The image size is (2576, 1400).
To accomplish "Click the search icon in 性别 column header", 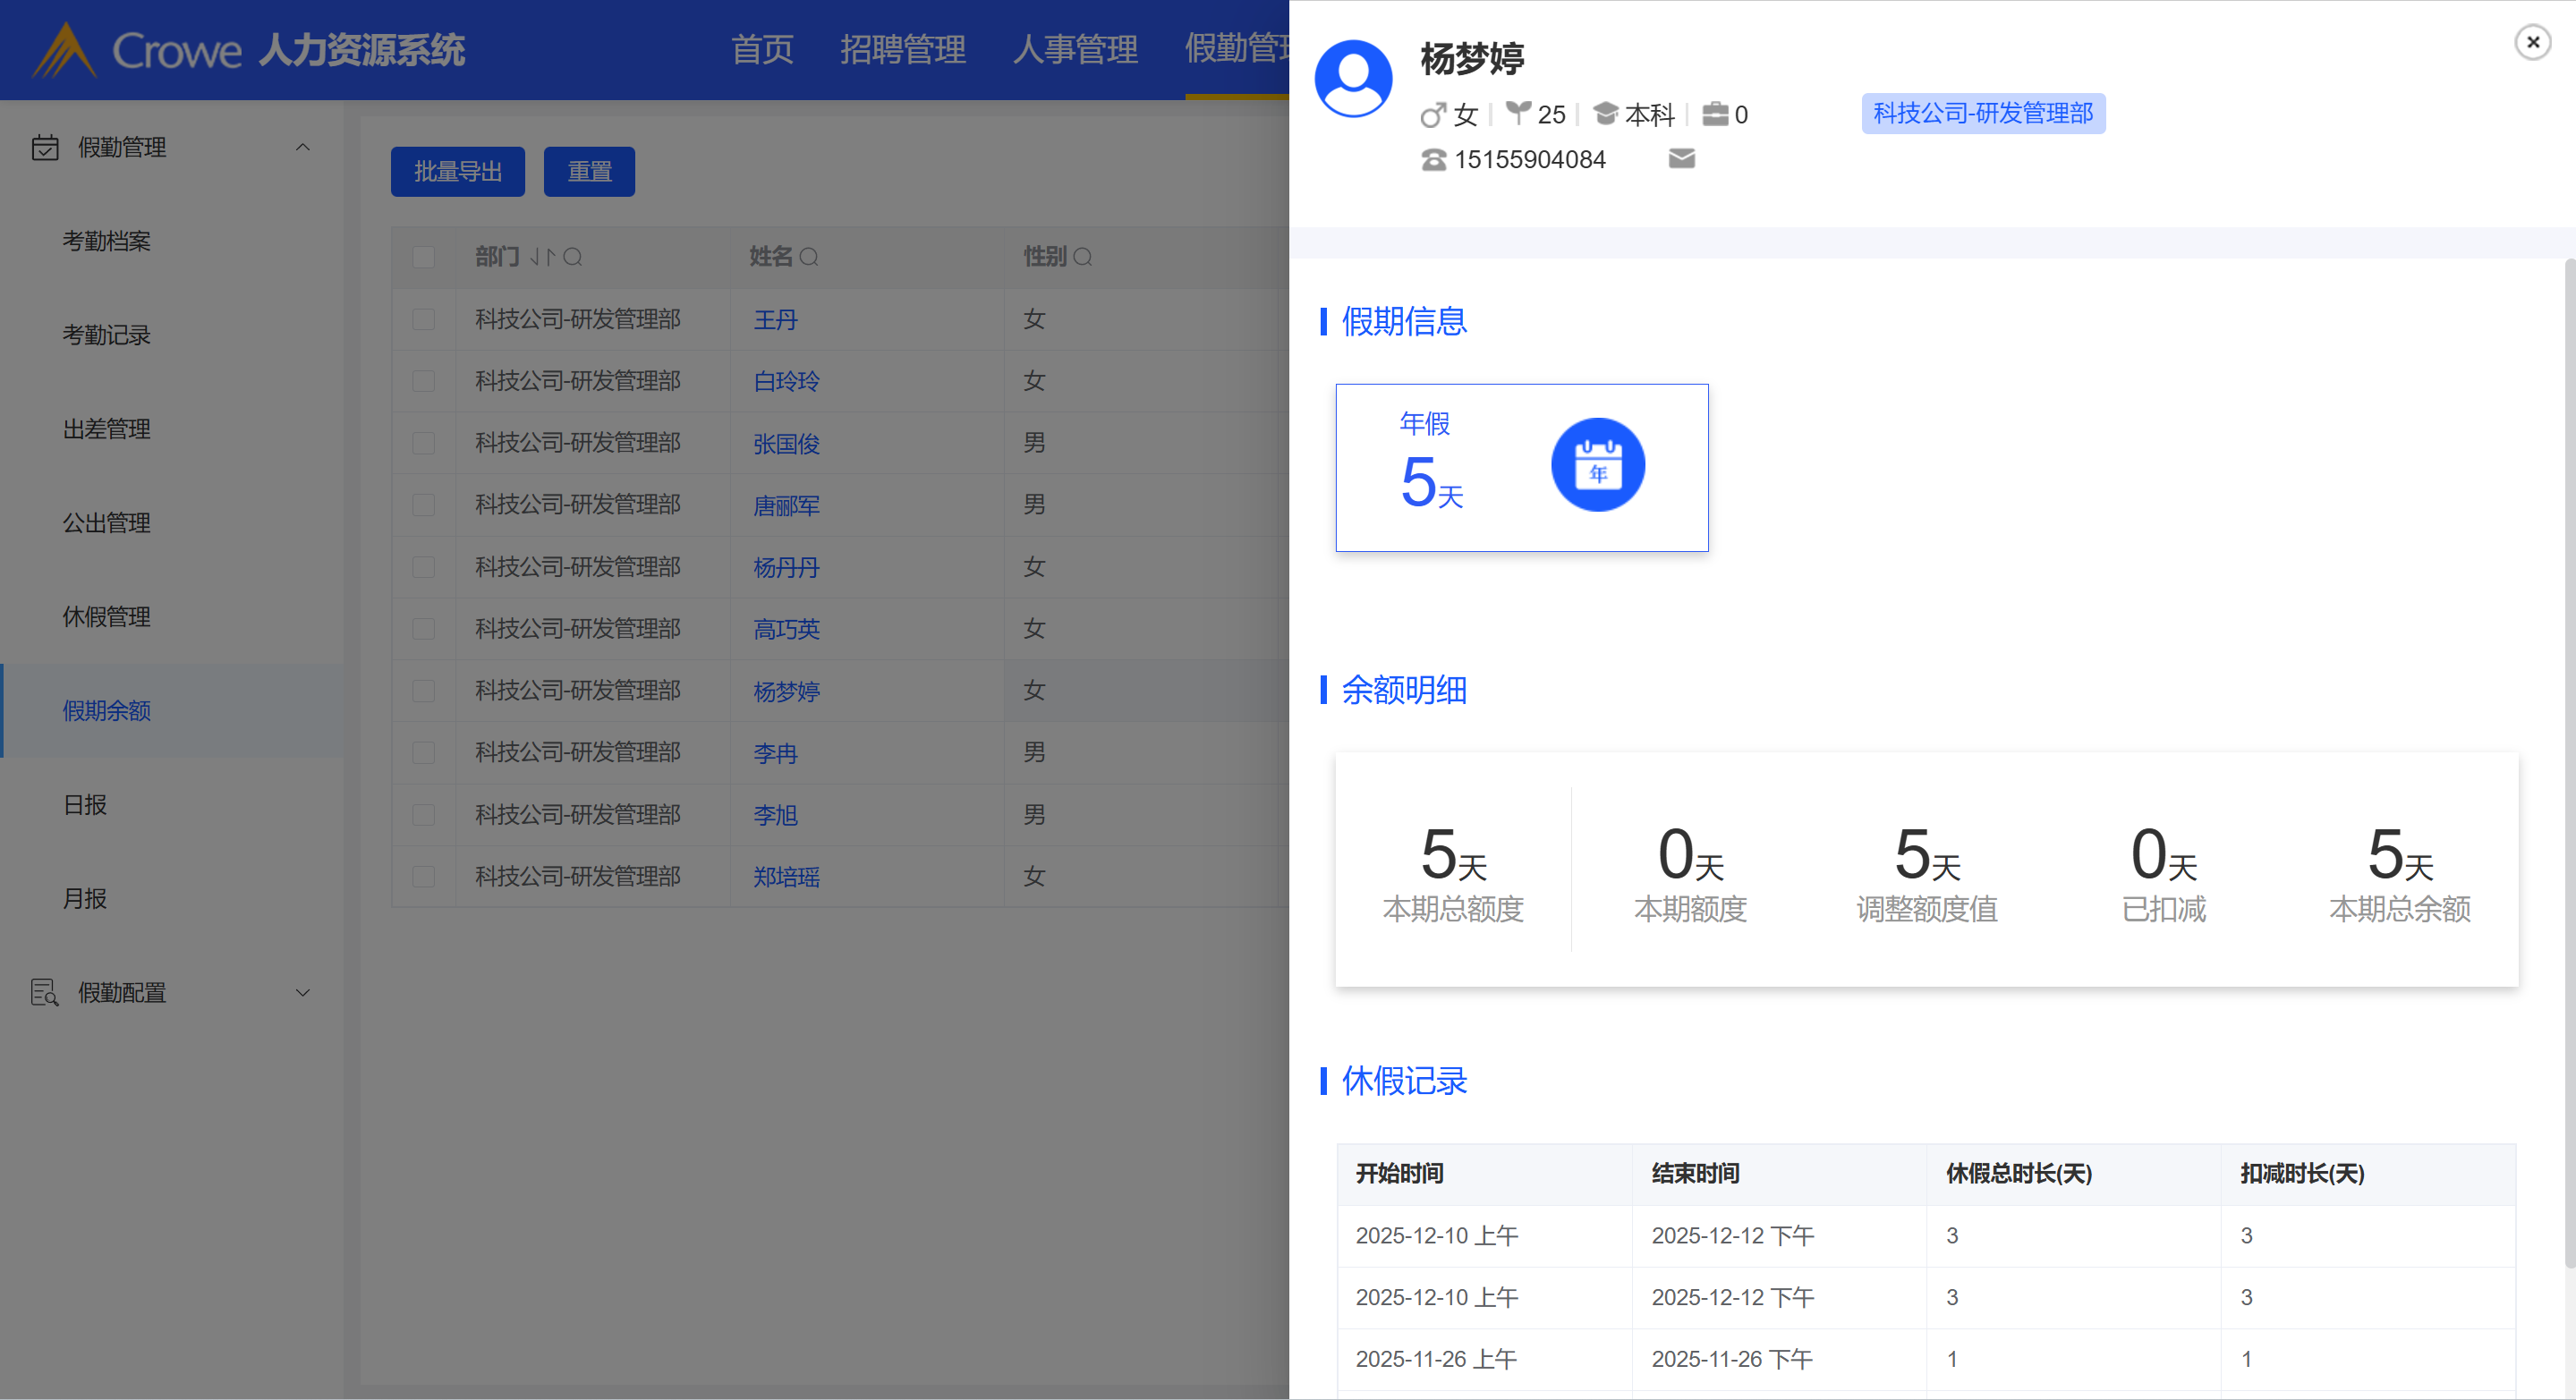I will 1082,258.
